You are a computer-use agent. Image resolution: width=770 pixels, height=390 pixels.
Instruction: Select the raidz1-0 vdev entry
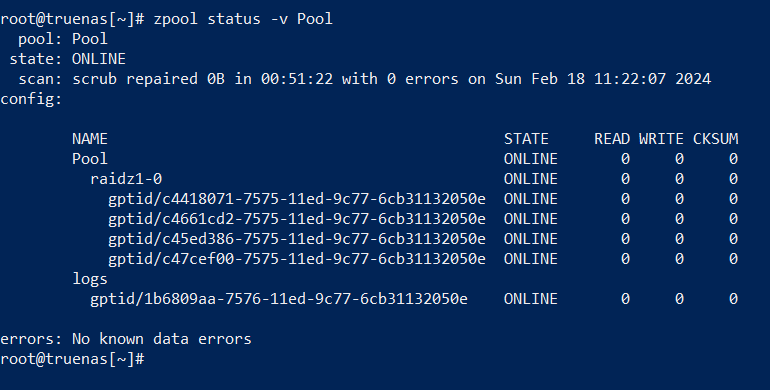coord(126,179)
